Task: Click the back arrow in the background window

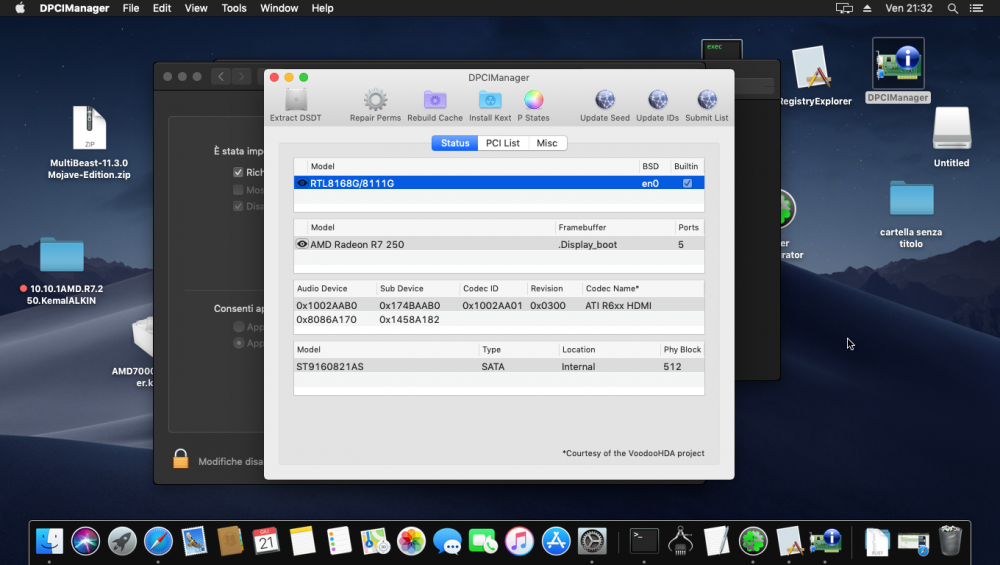Action: [221, 77]
